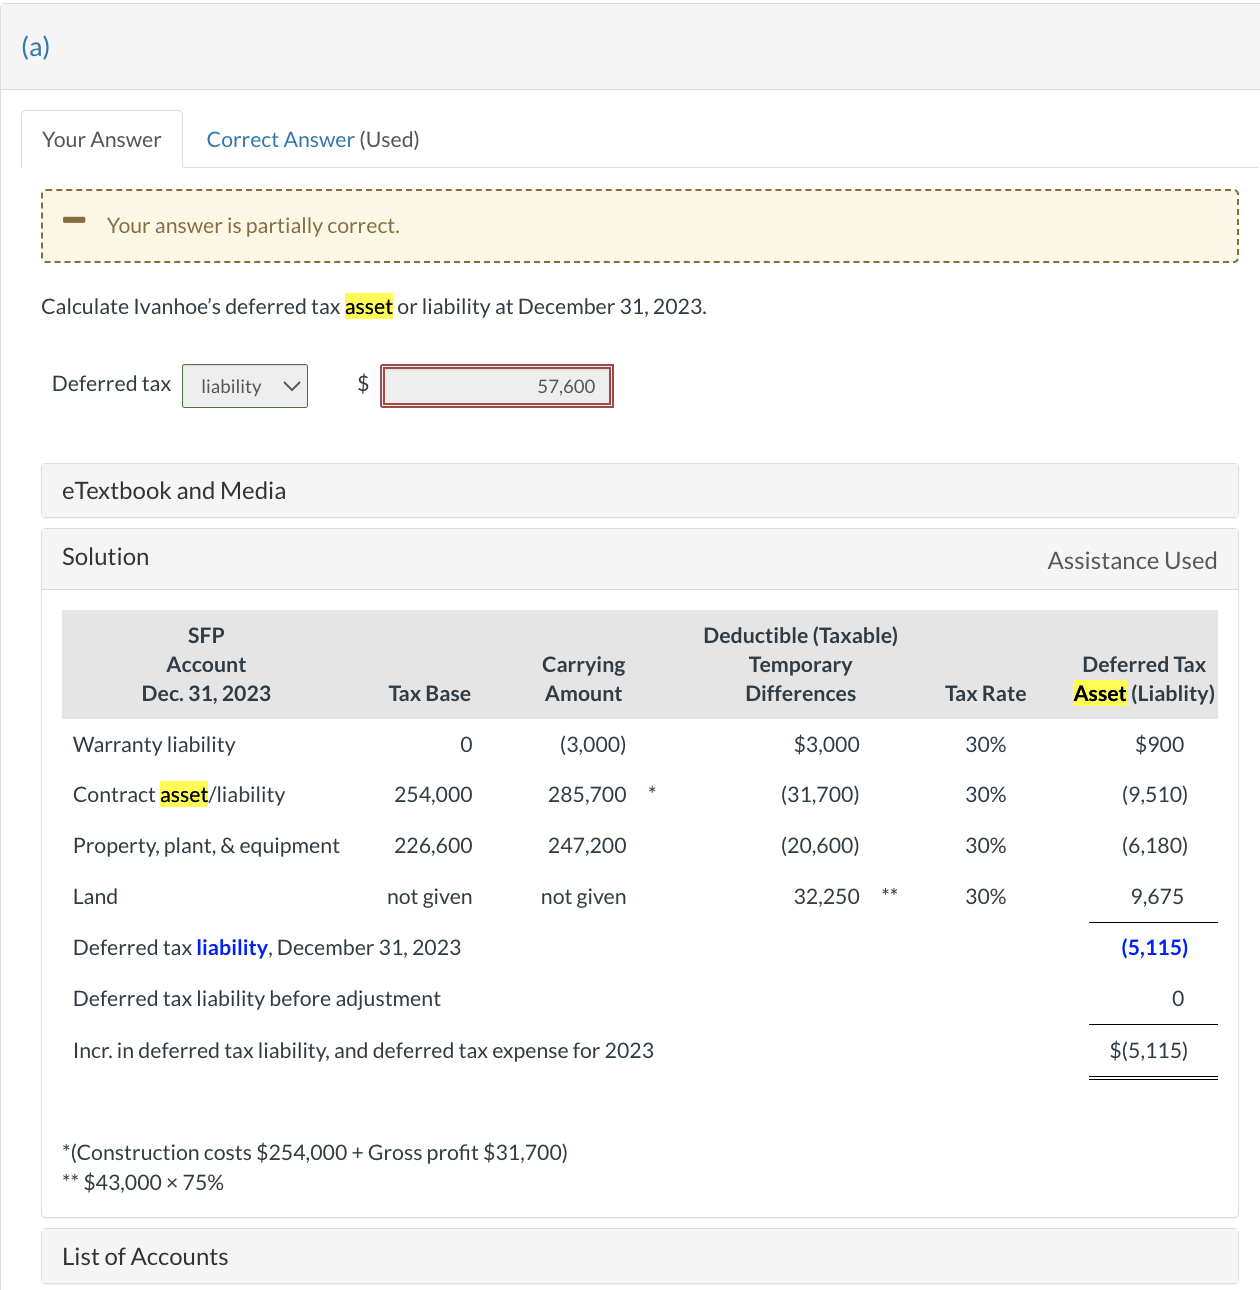Expand the eTextbook and Media section

(174, 490)
